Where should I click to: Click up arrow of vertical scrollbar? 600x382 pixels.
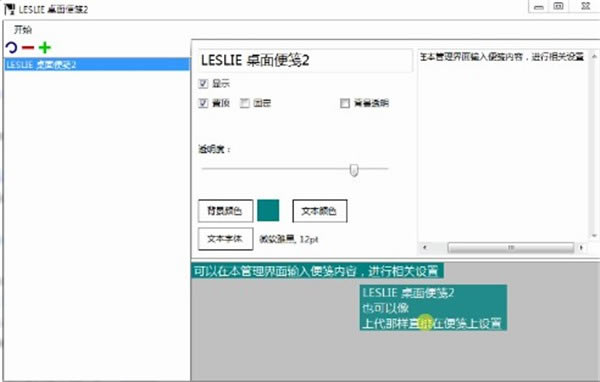coord(594,57)
